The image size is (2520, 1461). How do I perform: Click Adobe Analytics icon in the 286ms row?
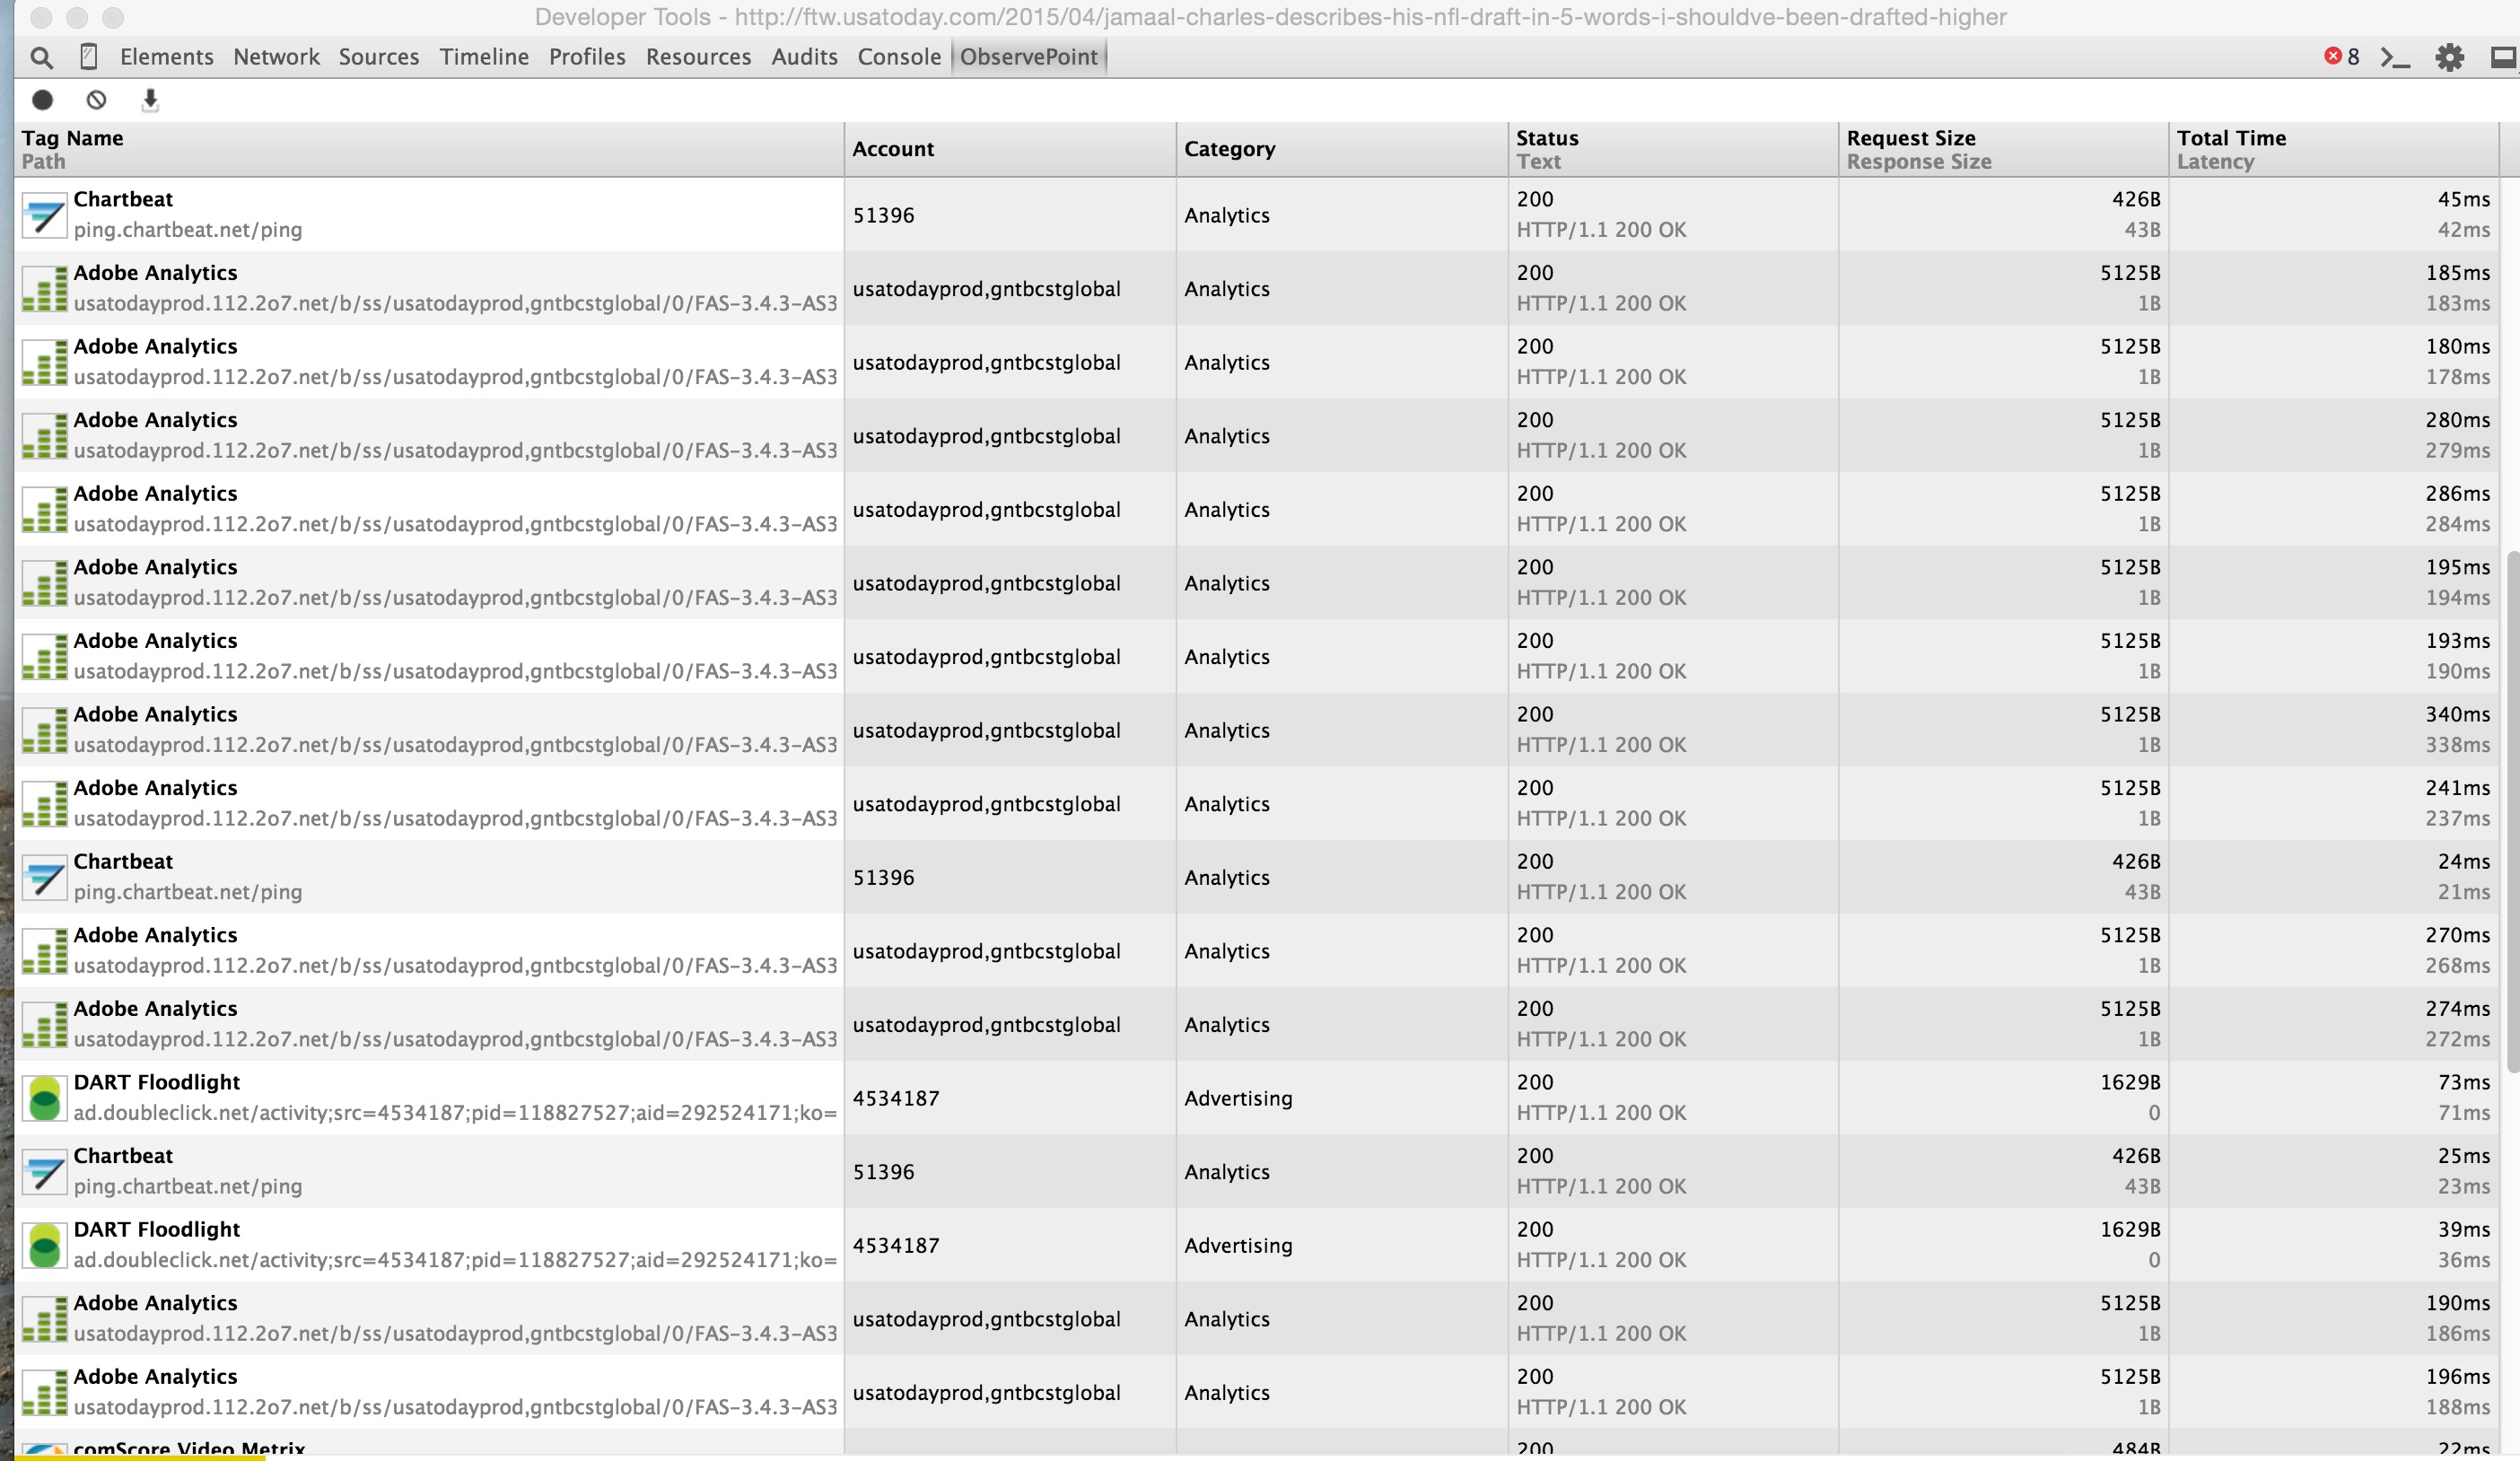click(45, 510)
